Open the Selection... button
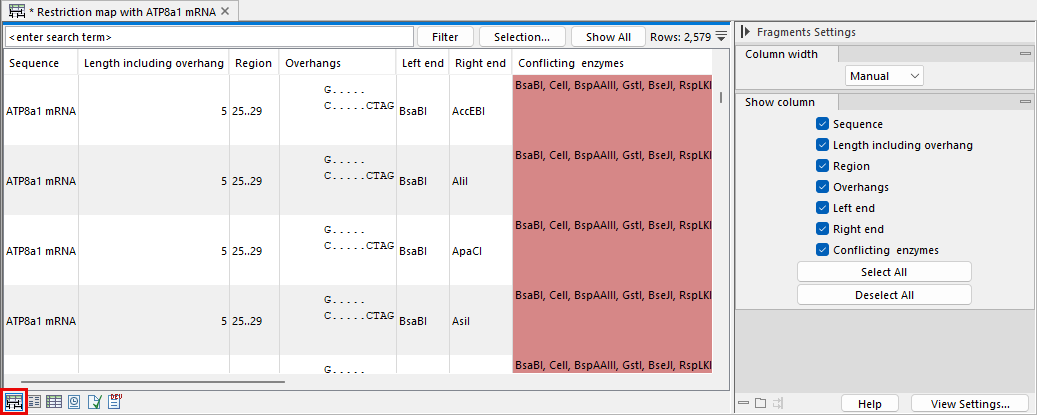 522,37
